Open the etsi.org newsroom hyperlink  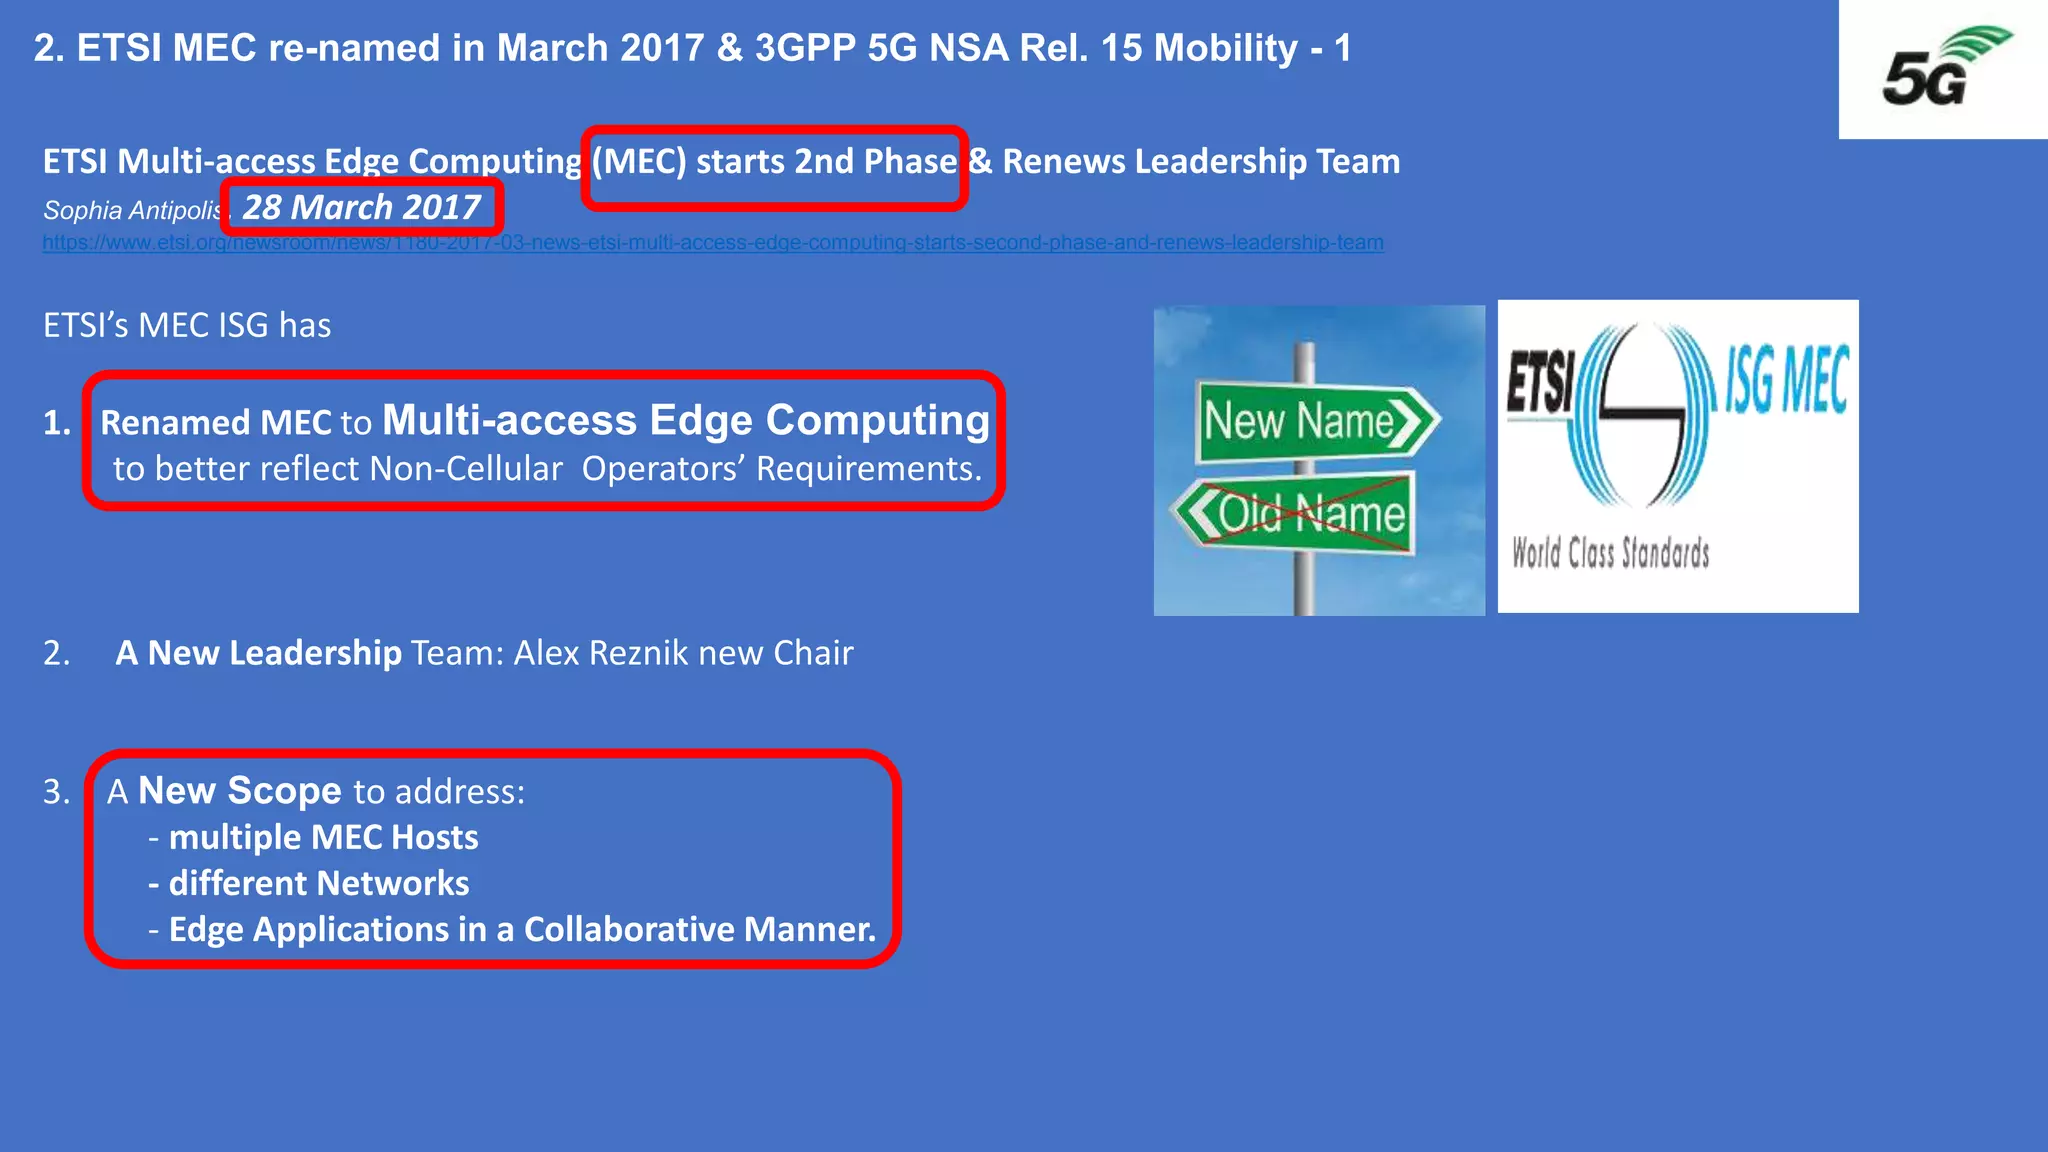[713, 243]
